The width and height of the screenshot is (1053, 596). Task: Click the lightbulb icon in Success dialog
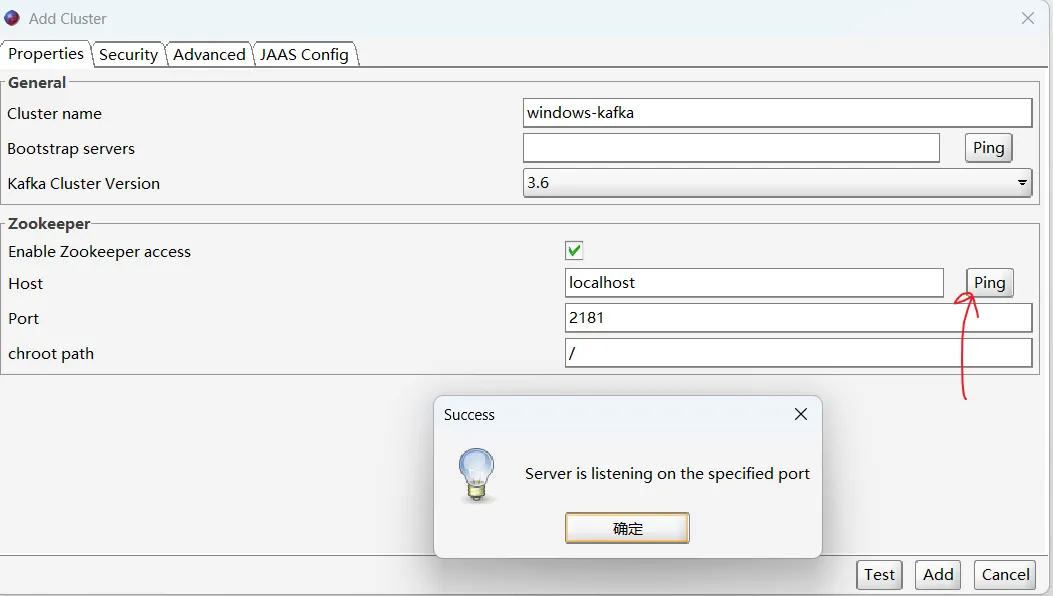[x=477, y=475]
